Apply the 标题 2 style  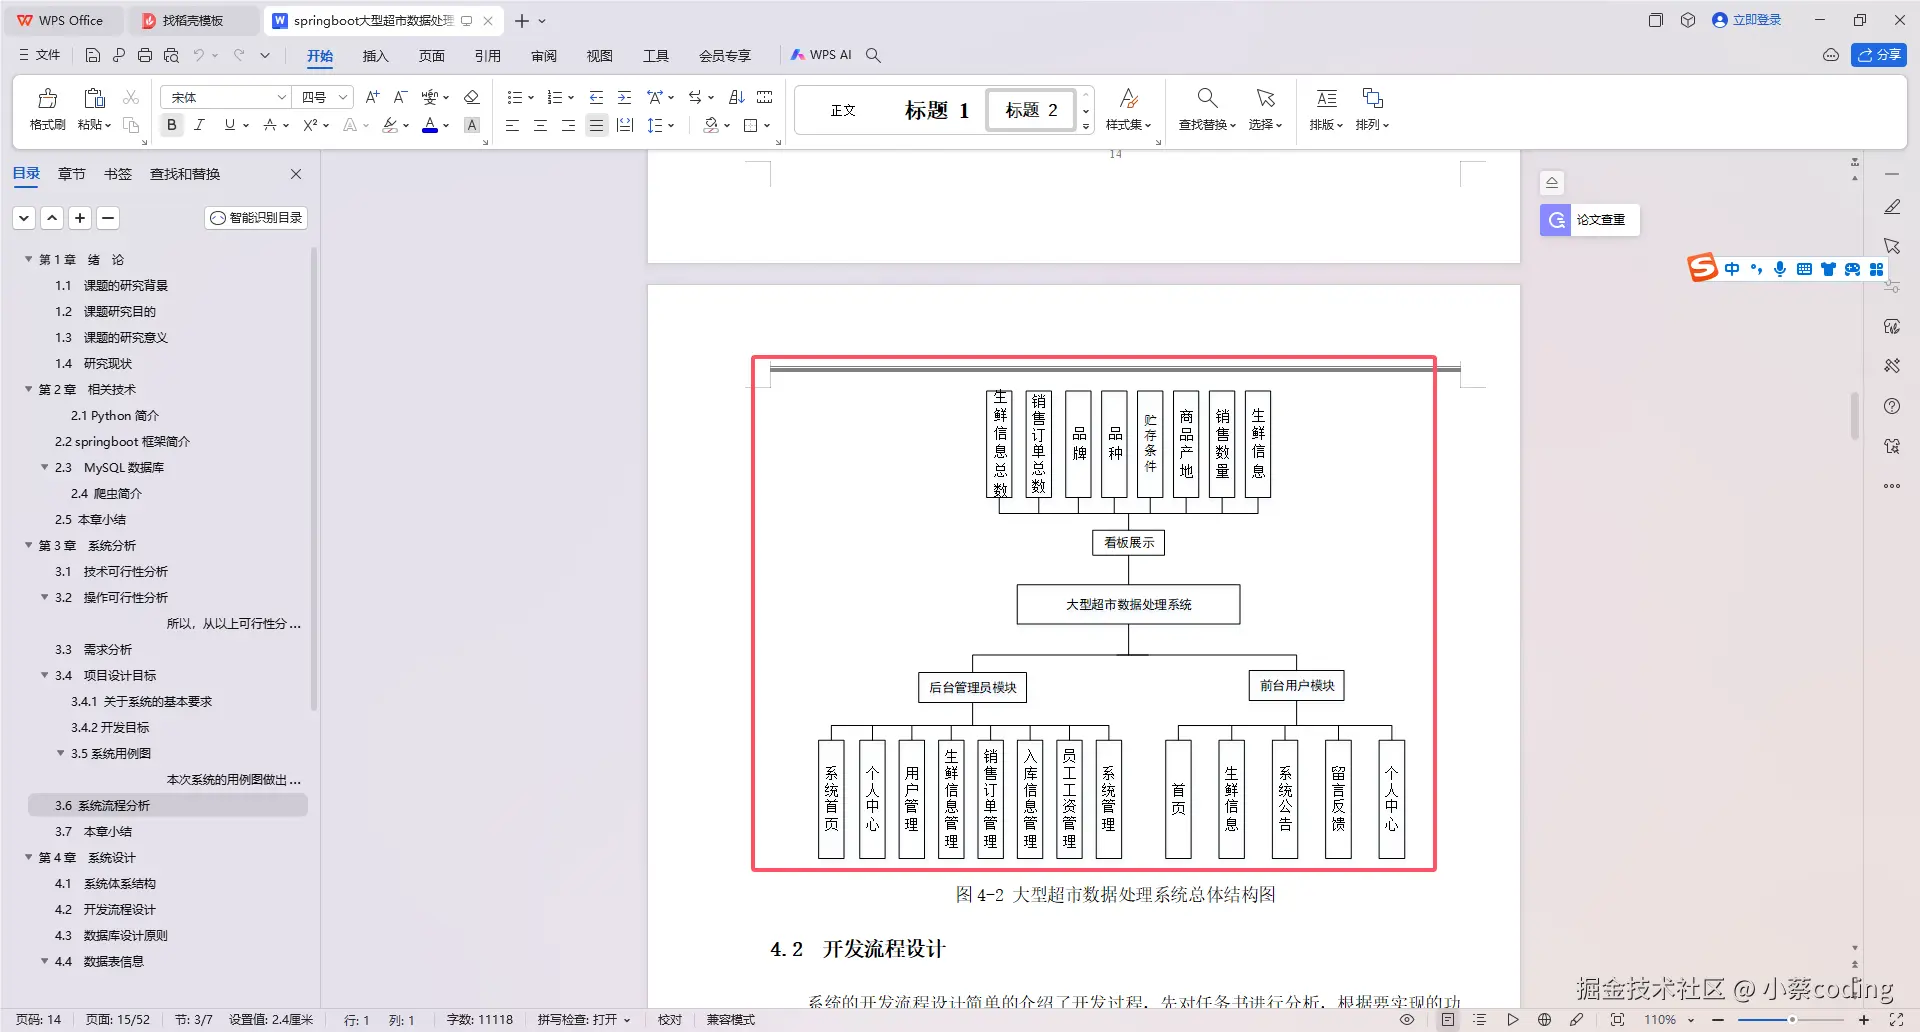tap(1031, 110)
